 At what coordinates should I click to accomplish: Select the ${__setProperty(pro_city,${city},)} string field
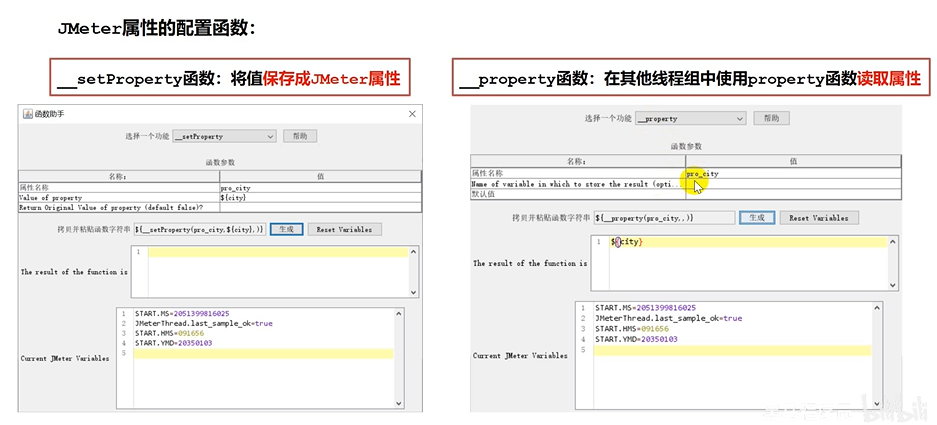200,230
